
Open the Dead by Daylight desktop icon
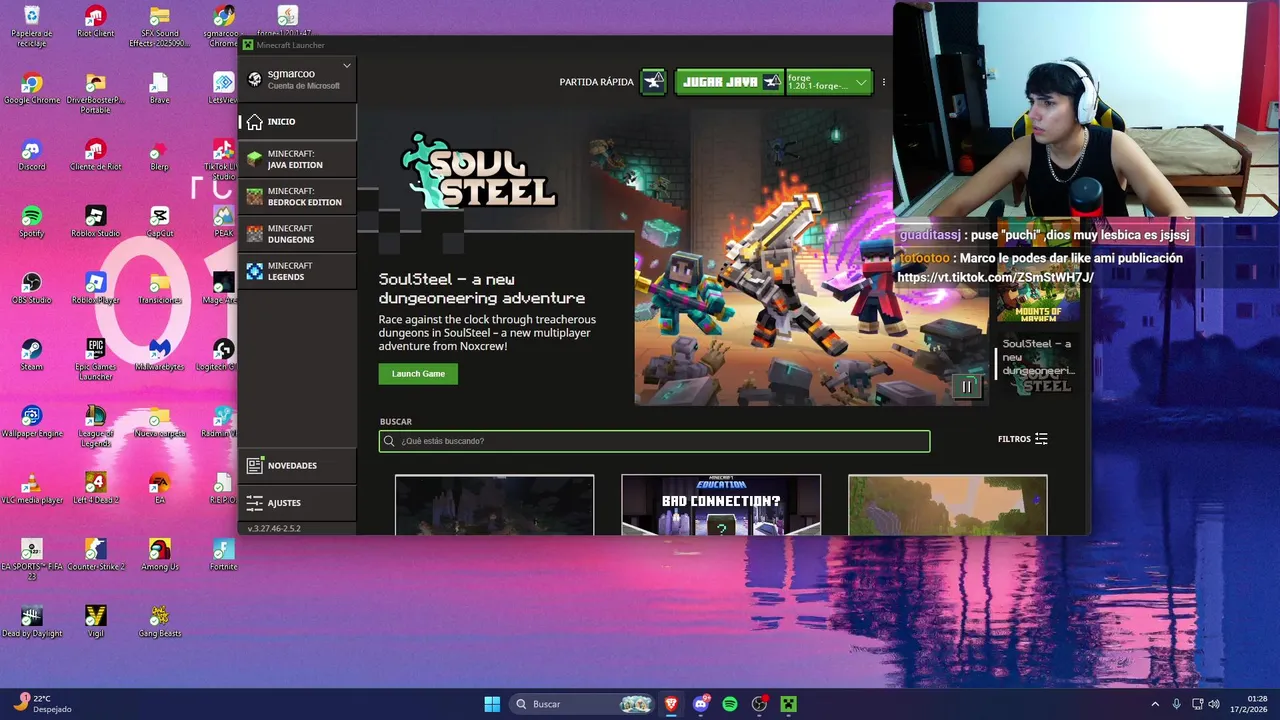(x=31, y=622)
